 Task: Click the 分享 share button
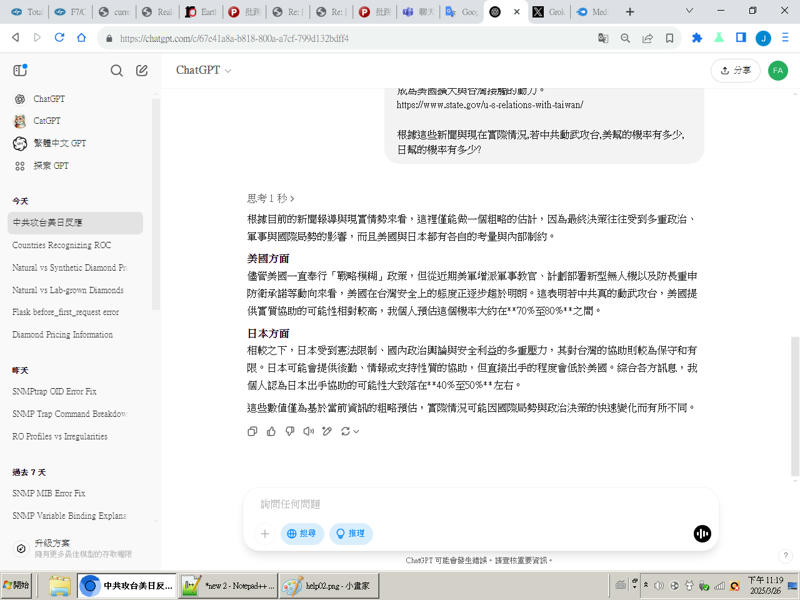point(734,71)
